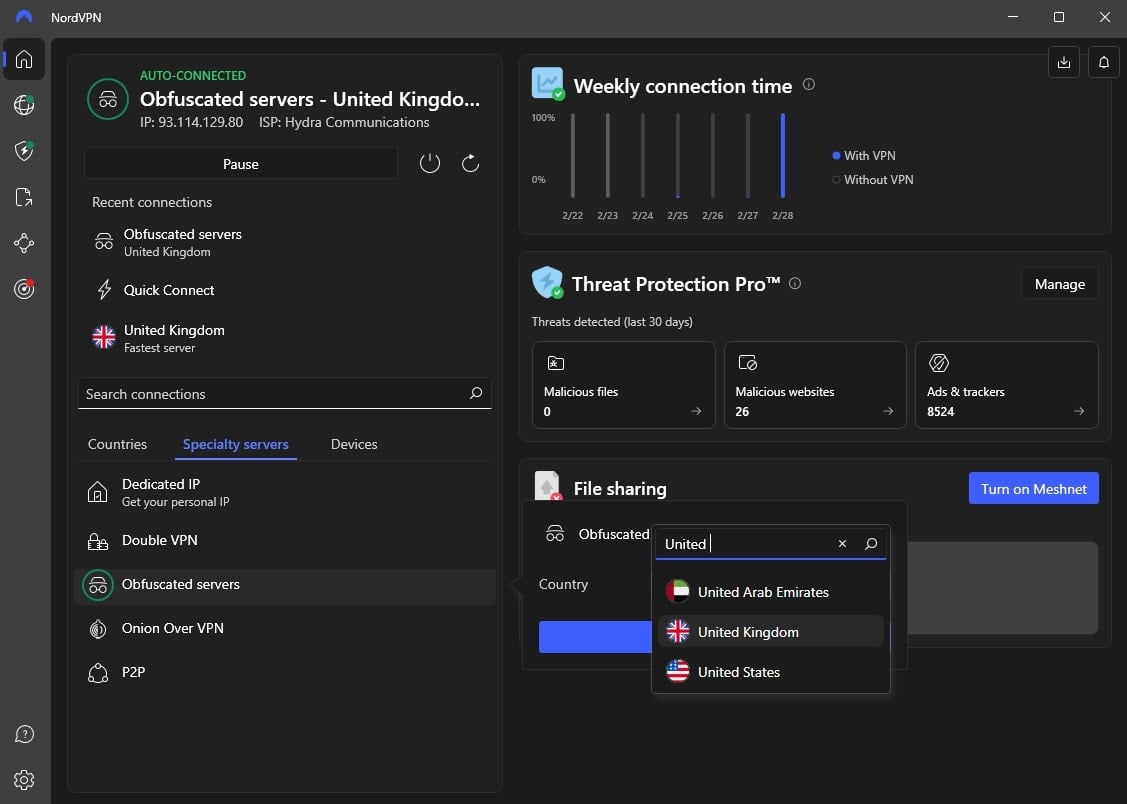Image resolution: width=1127 pixels, height=804 pixels.
Task: Open the Malicious websites threat card
Action: [814, 385]
